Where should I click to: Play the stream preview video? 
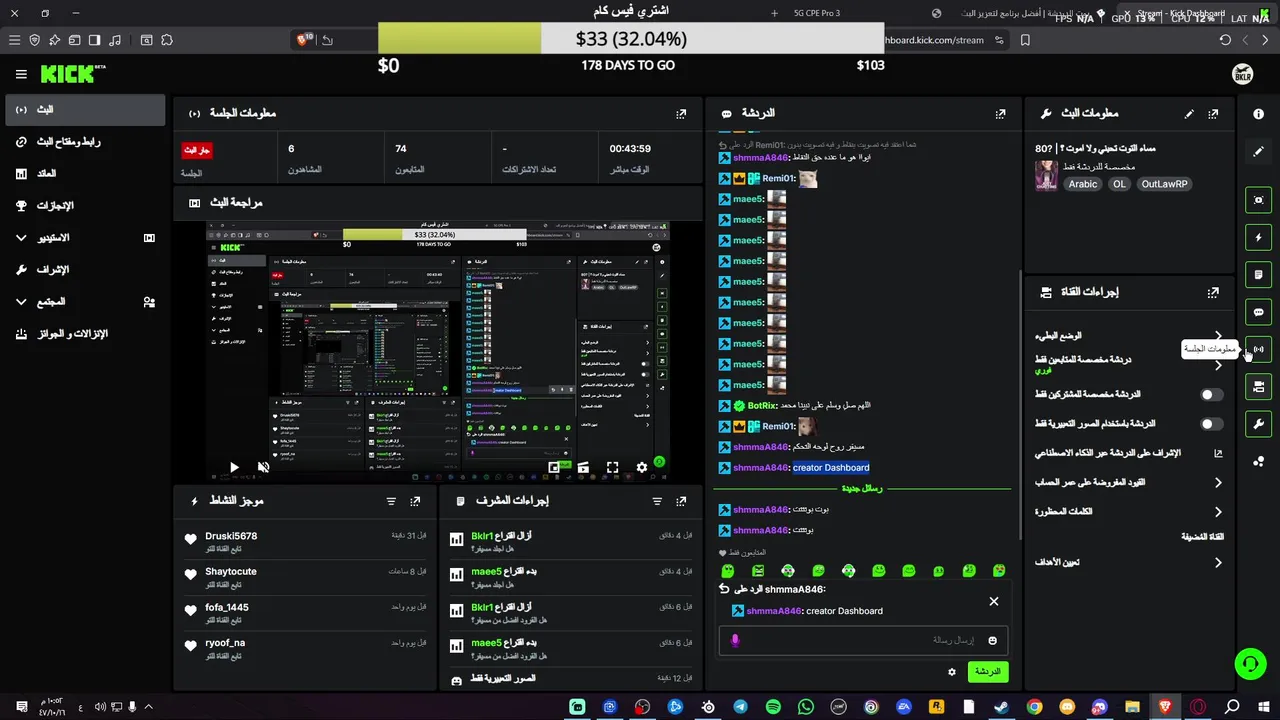pos(234,467)
